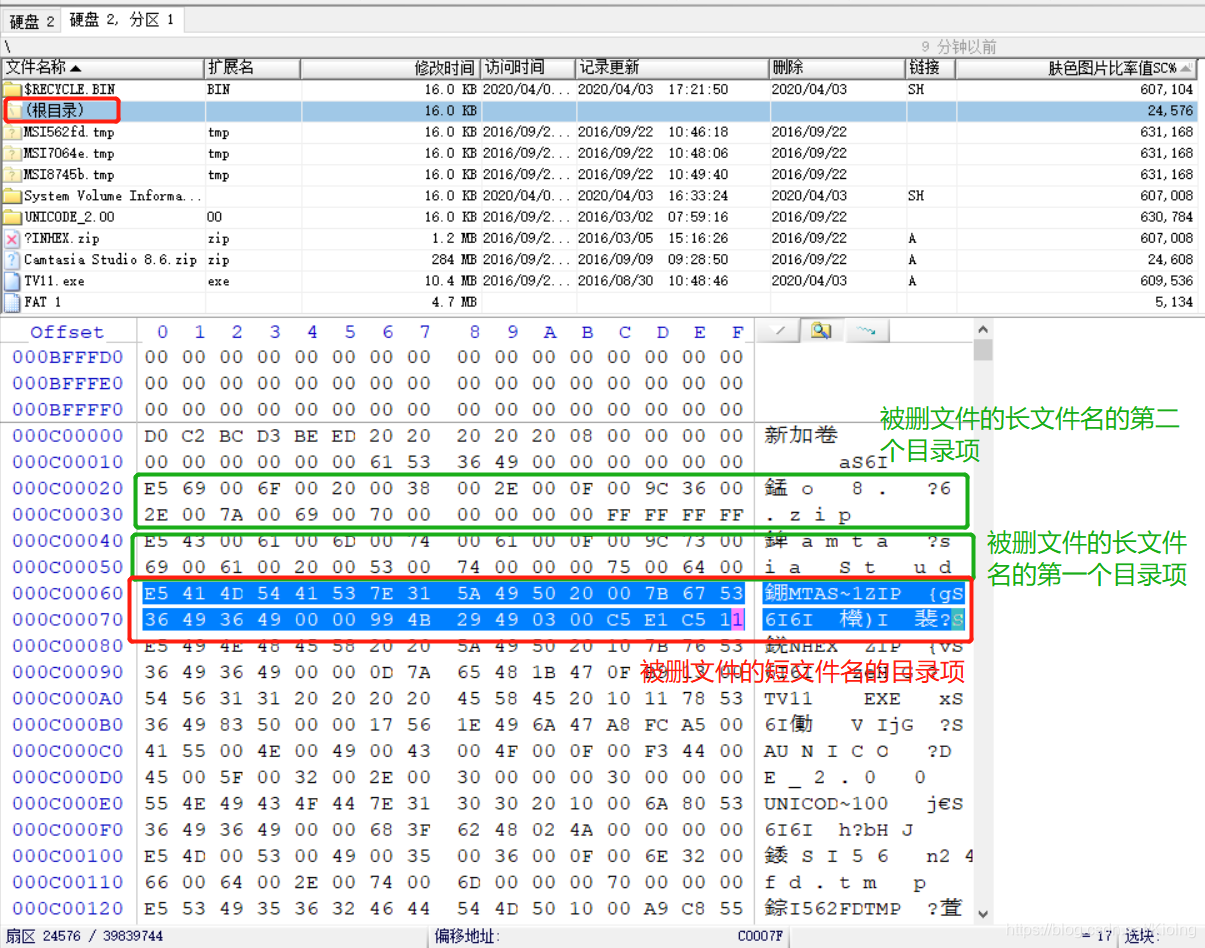The width and height of the screenshot is (1205, 948).
Task: Click the 5,134 value in the FAT 1 row
Action: (1174, 302)
